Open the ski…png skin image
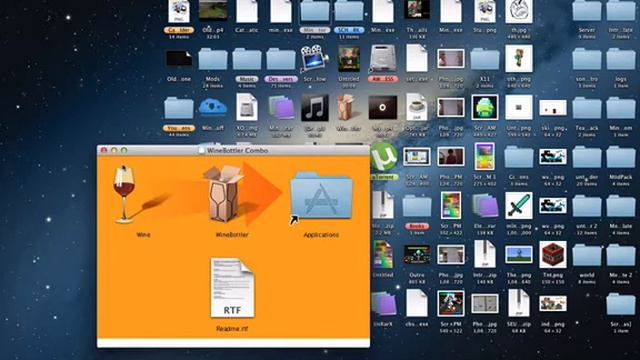 (553, 108)
